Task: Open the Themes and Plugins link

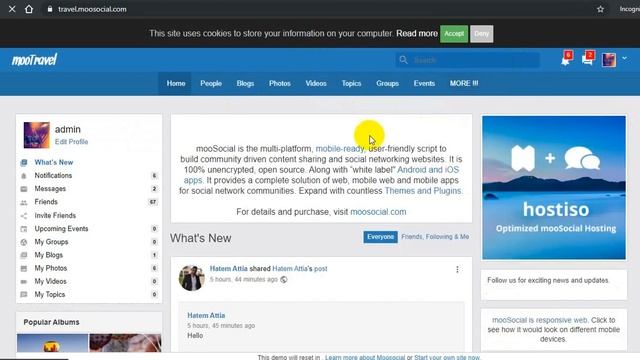Action: pyautogui.click(x=423, y=191)
